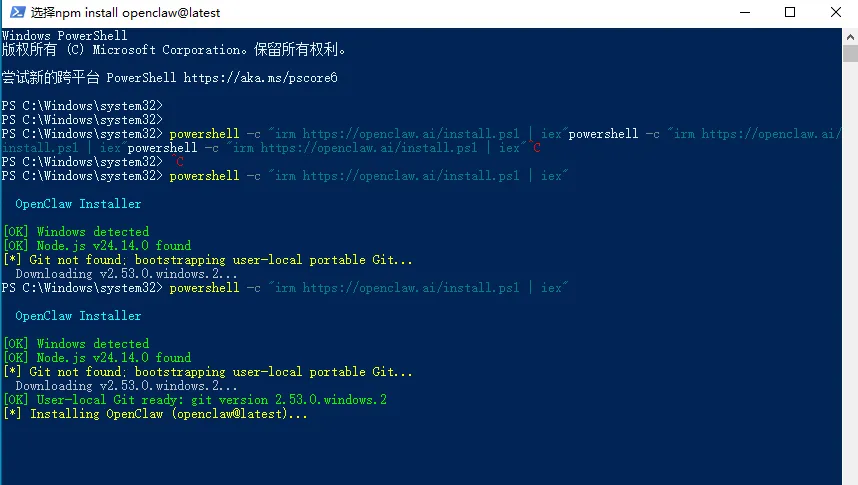Close the npm install PowerShell window
This screenshot has width=858, height=485.
coord(835,13)
